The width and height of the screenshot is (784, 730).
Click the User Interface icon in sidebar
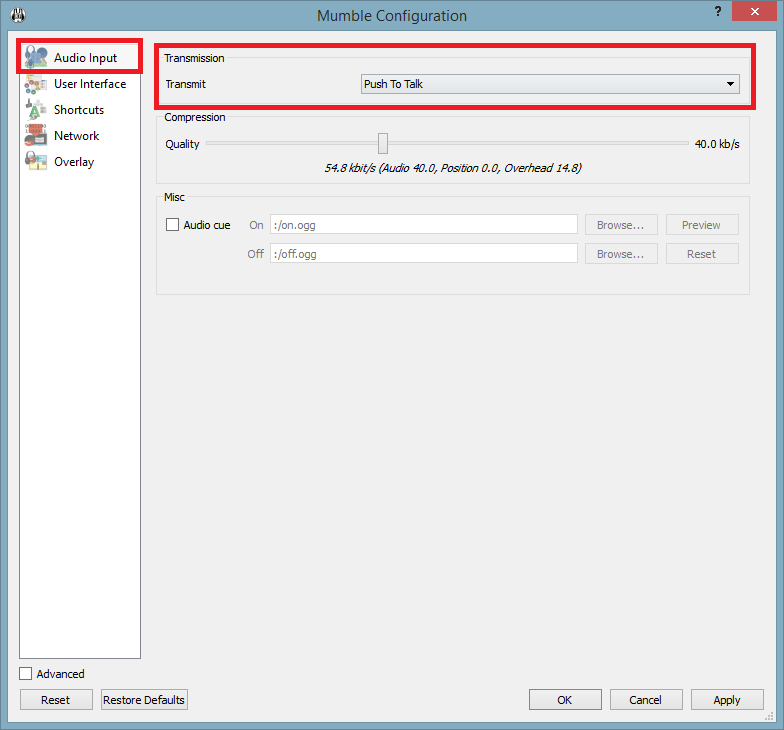(x=36, y=84)
